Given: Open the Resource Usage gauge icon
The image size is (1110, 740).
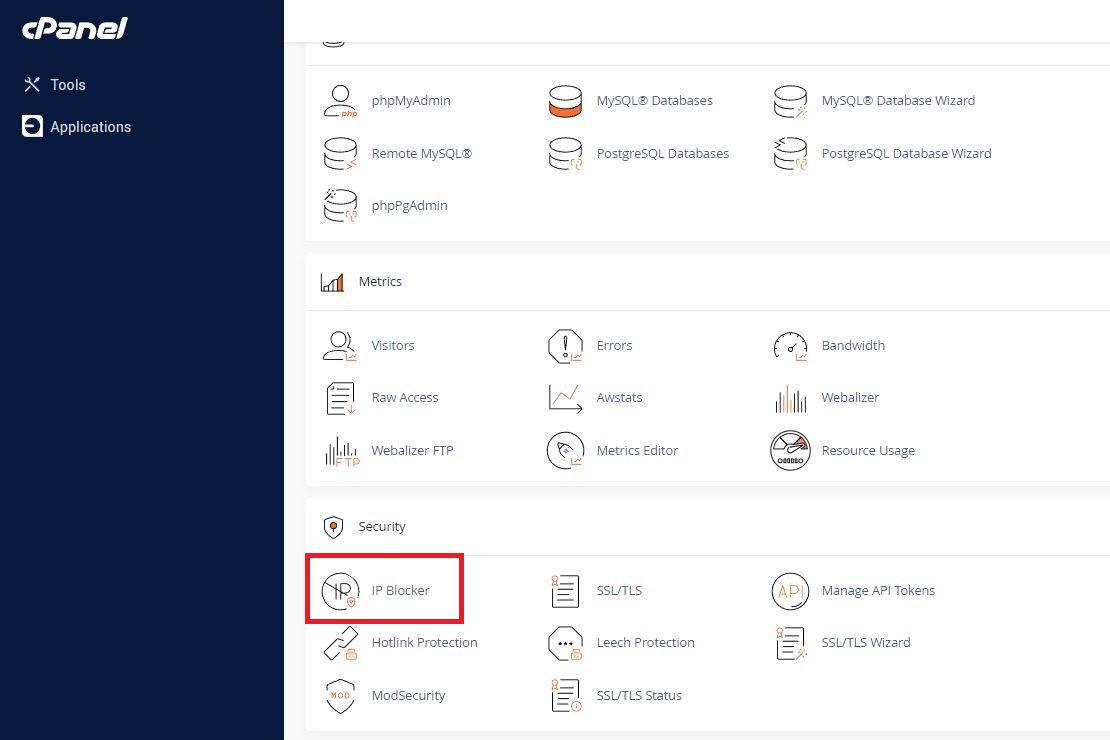Looking at the screenshot, I should (790, 450).
